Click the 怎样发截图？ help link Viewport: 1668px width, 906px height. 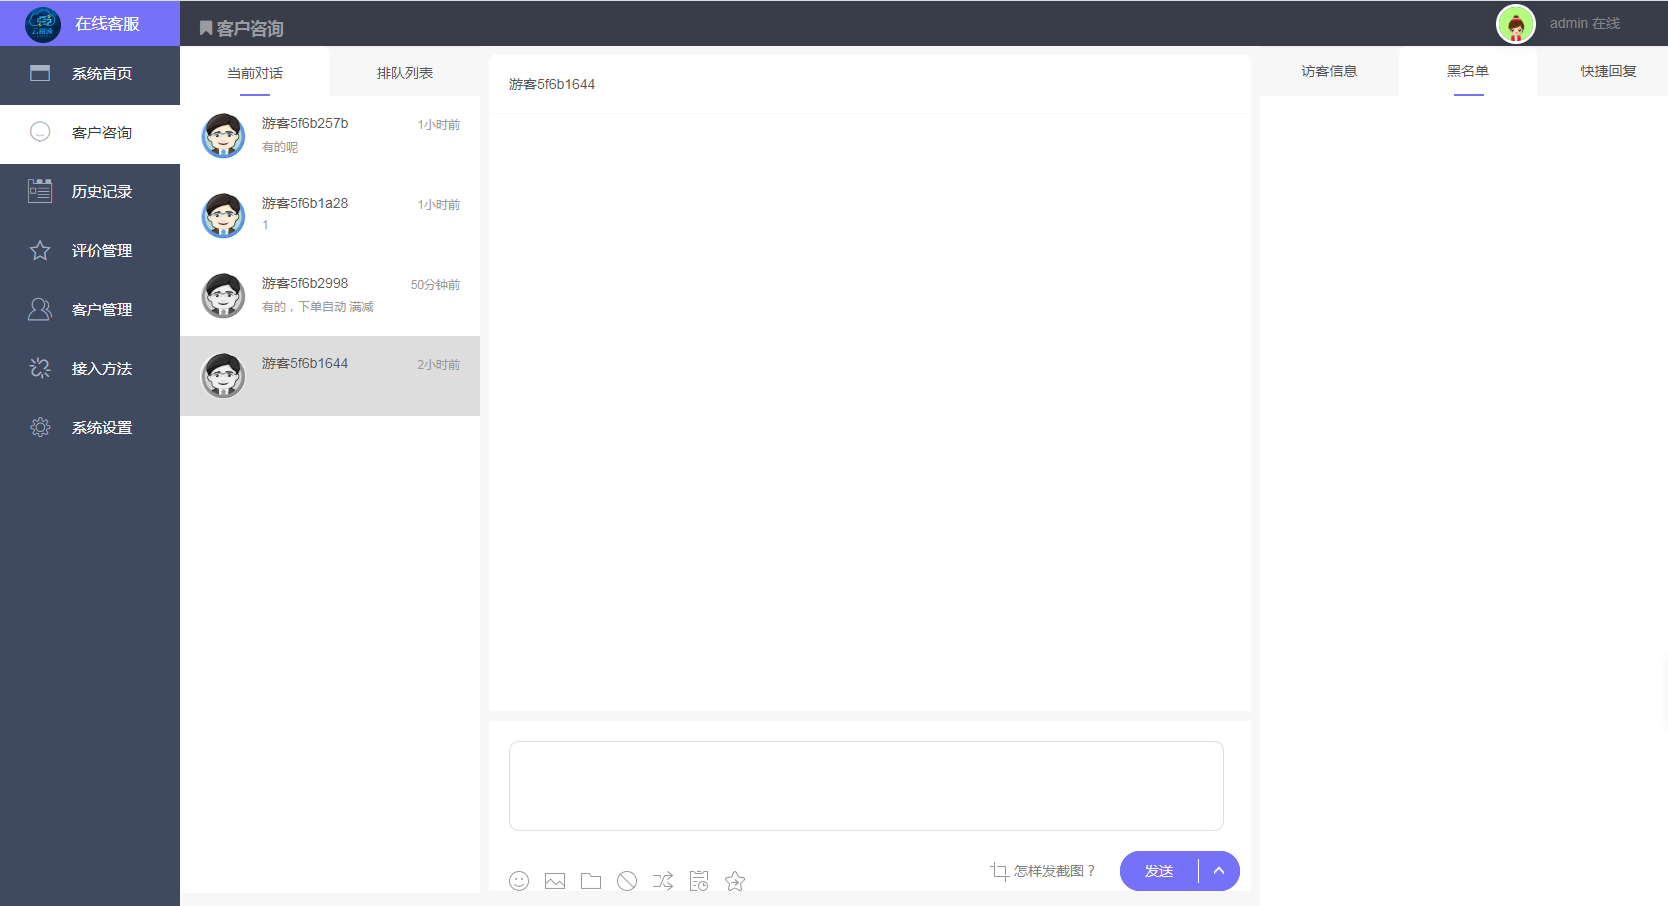pyautogui.click(x=1054, y=871)
